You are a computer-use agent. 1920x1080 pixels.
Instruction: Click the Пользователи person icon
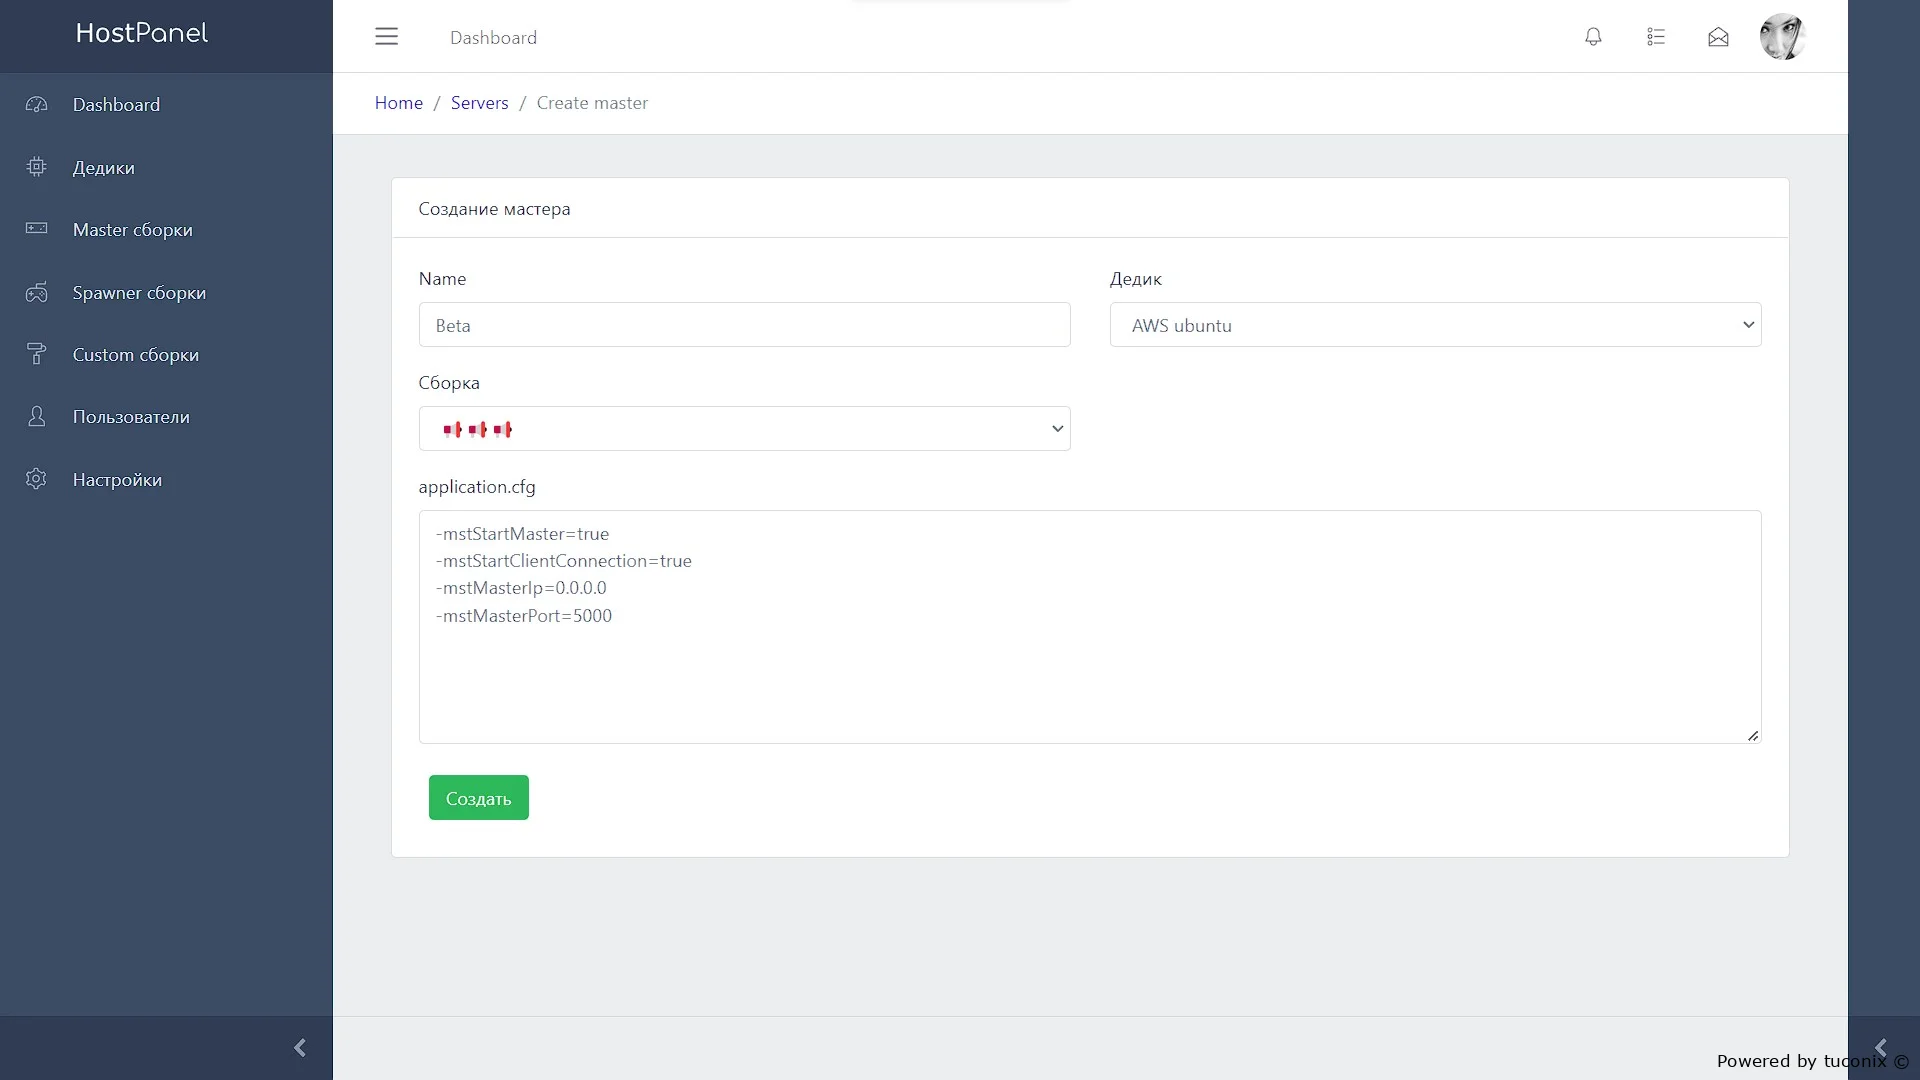(x=37, y=417)
